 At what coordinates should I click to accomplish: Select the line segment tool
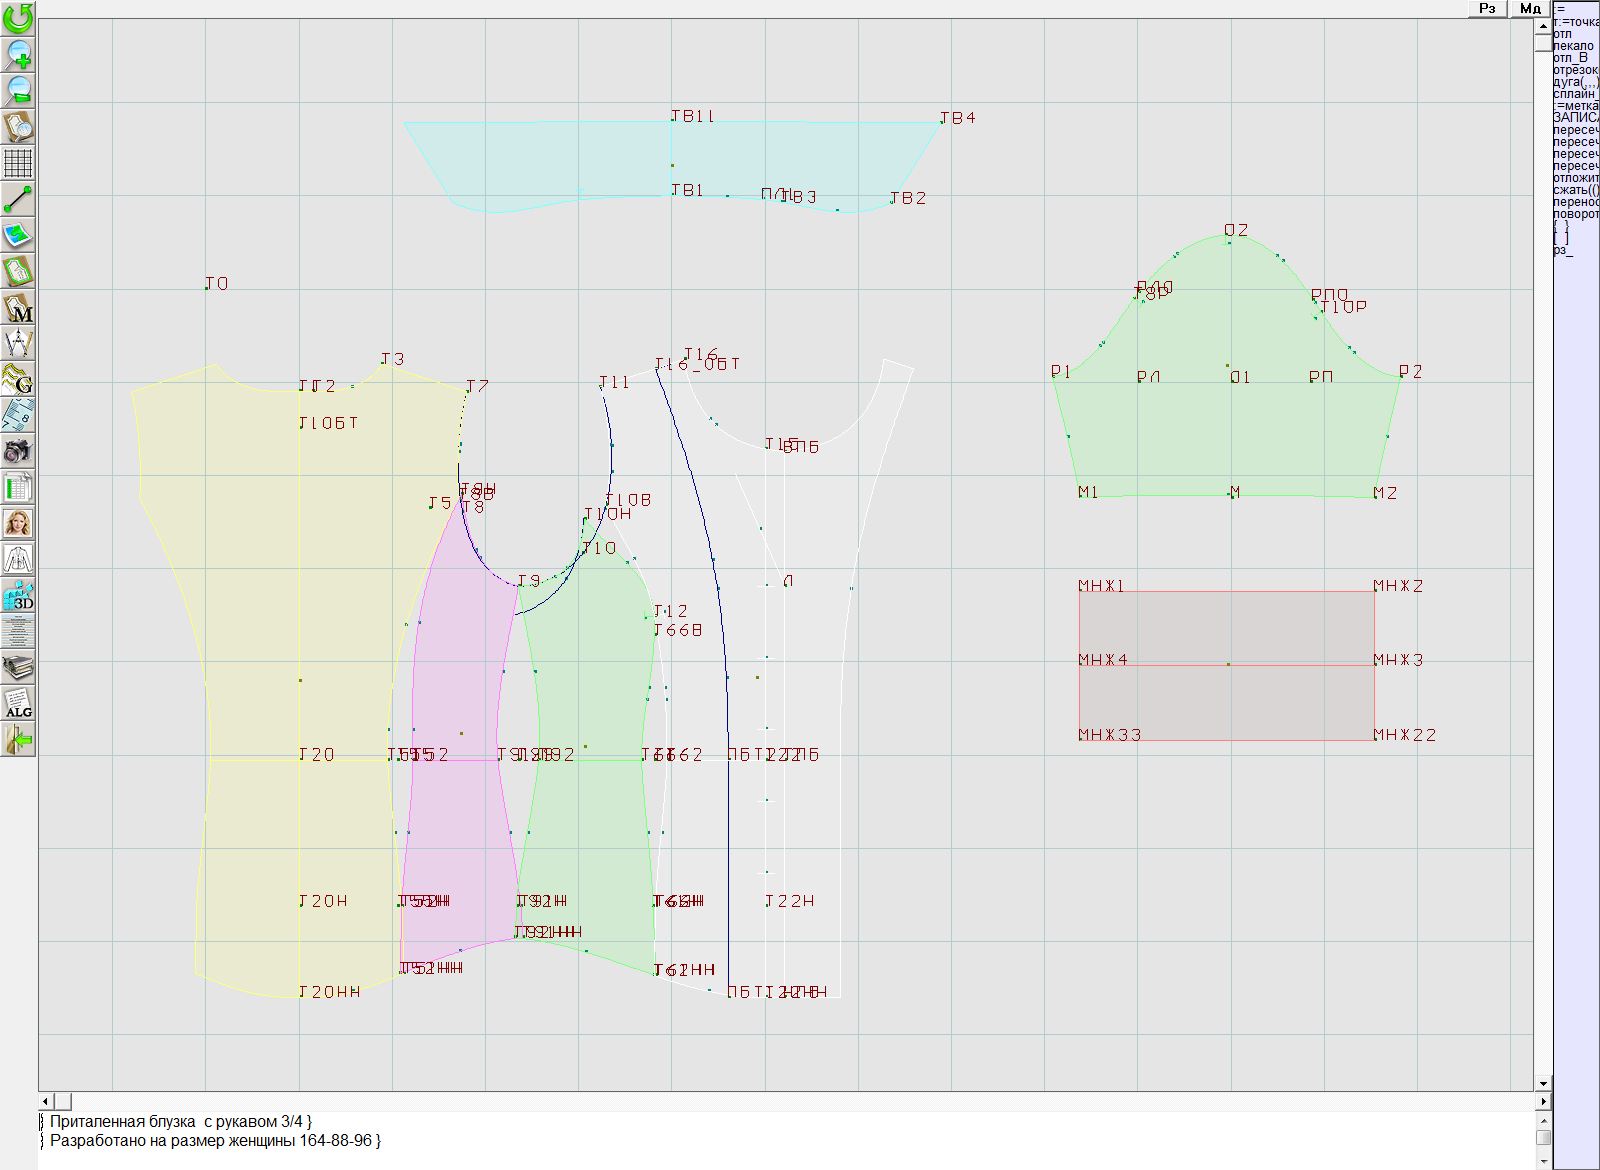18,199
